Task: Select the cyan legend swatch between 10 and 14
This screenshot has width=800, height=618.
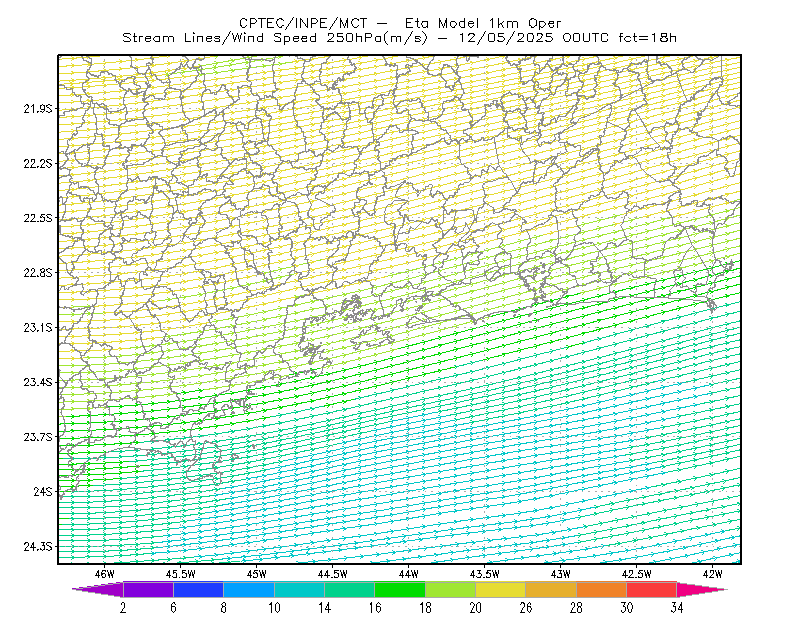Action: (x=299, y=589)
